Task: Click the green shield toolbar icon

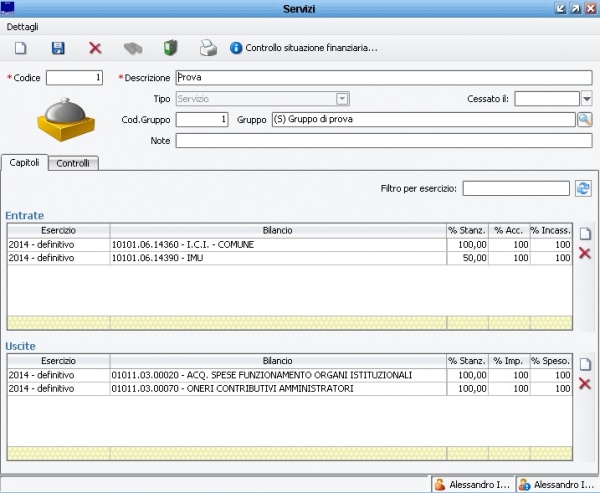Action: 170,48
